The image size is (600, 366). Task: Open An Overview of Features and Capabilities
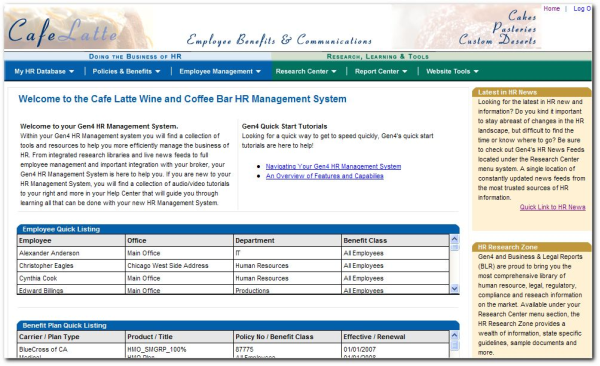(x=324, y=176)
